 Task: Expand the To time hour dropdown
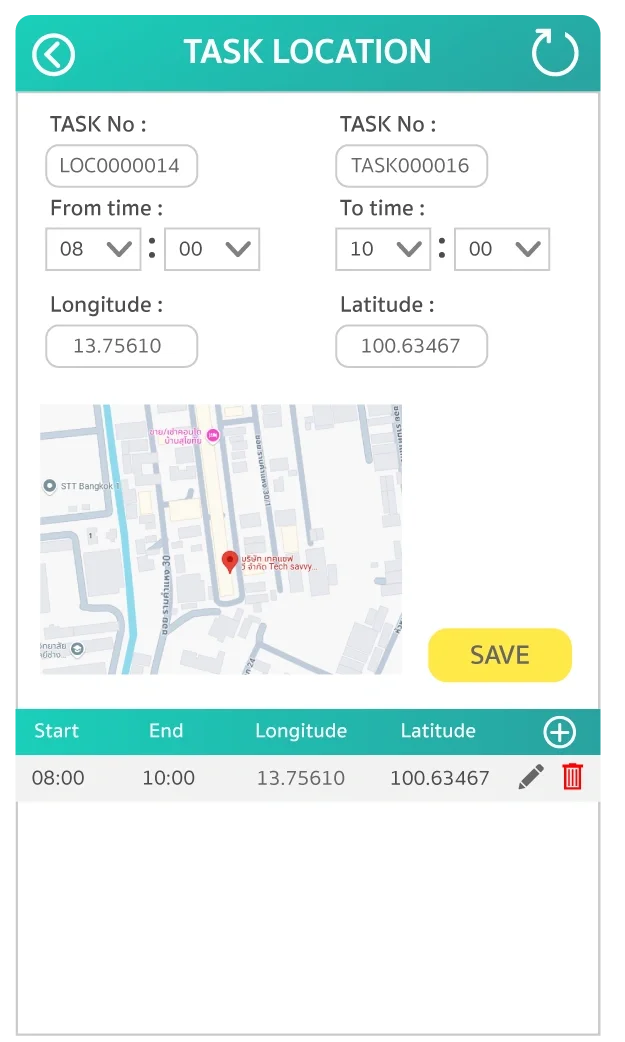tap(383, 249)
